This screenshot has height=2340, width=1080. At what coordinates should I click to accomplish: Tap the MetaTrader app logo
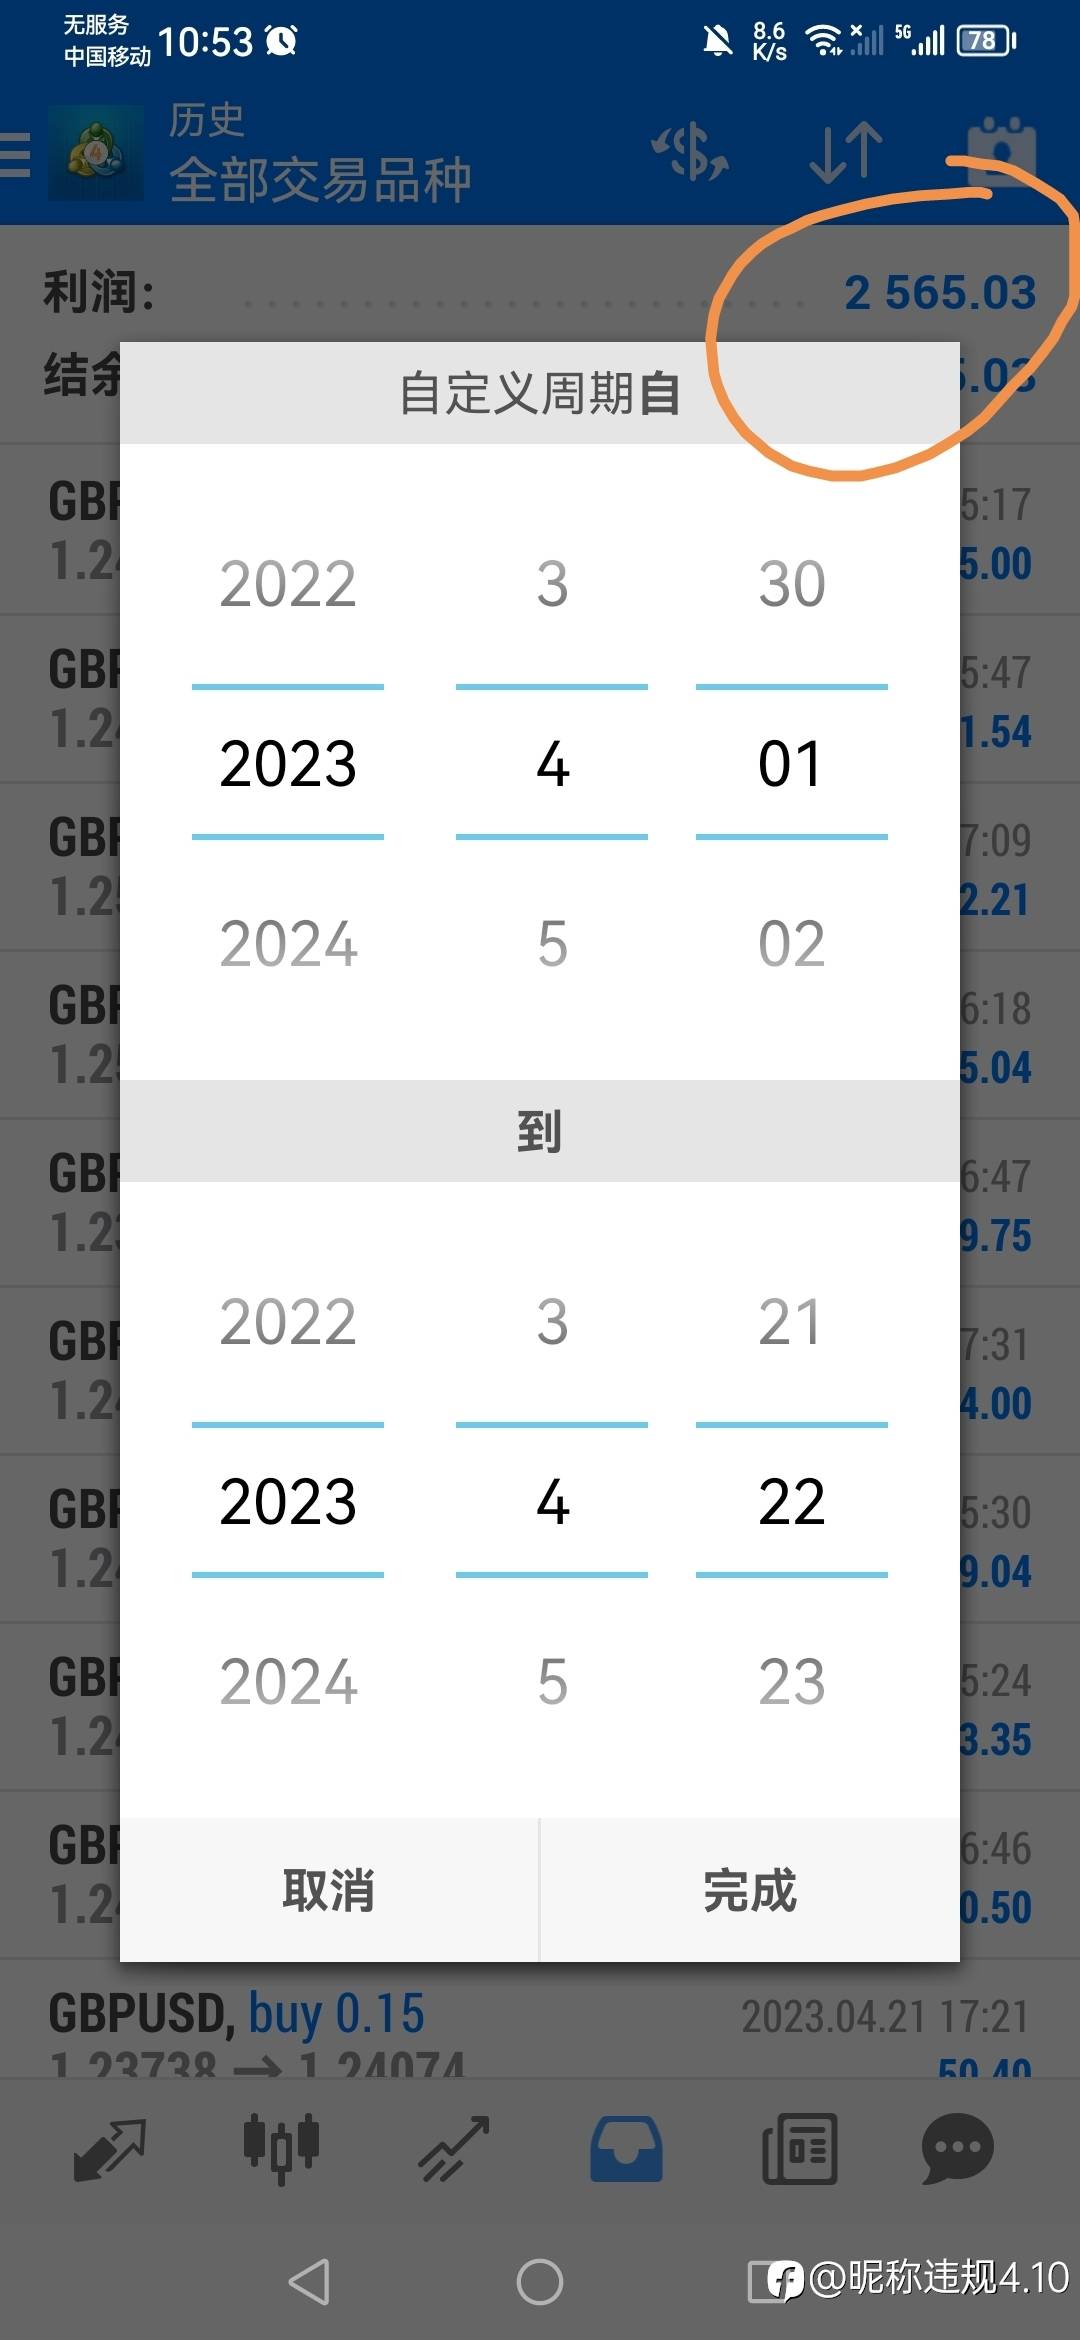pos(96,153)
